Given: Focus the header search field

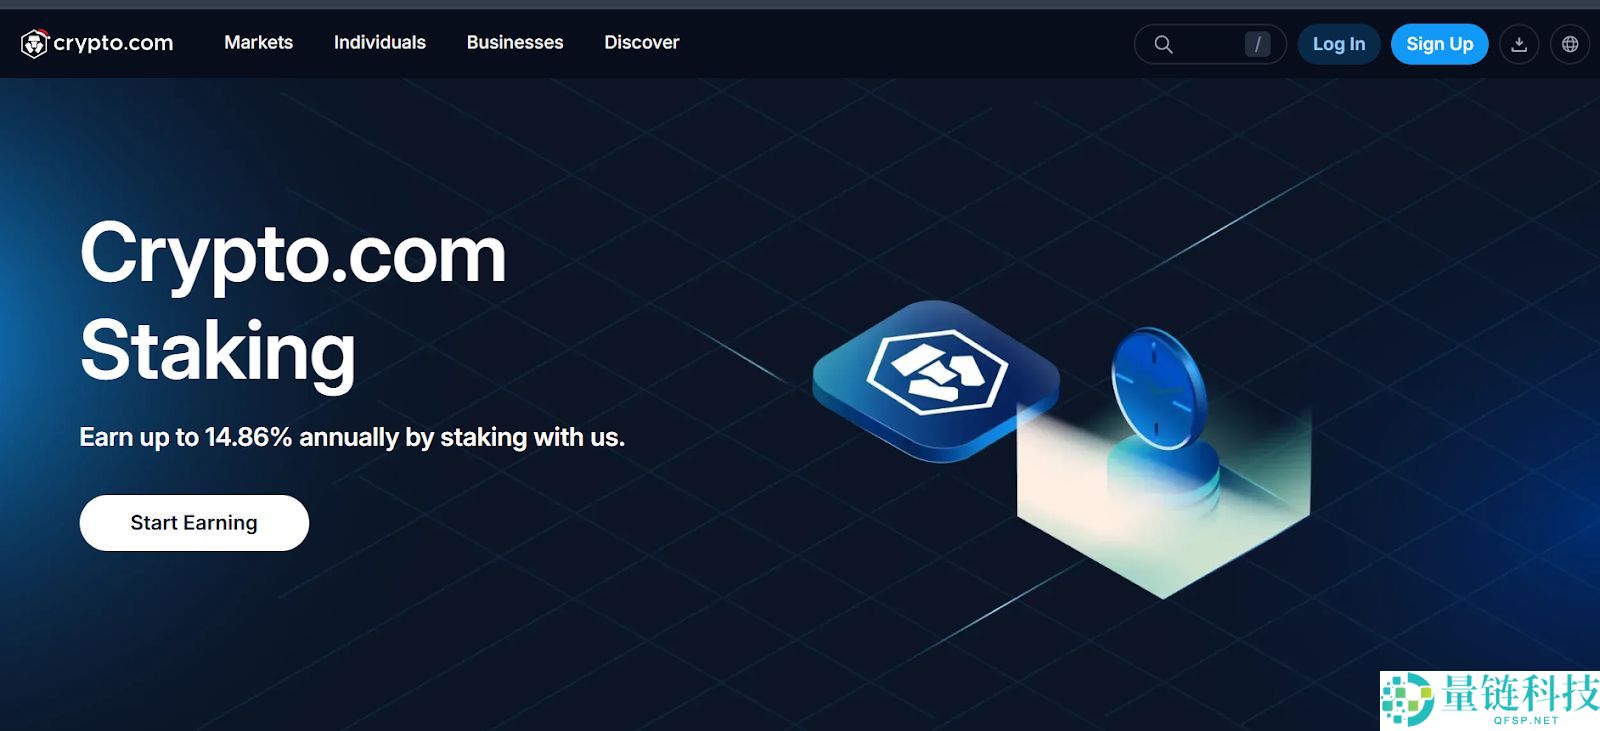Looking at the screenshot, I should click(1210, 44).
